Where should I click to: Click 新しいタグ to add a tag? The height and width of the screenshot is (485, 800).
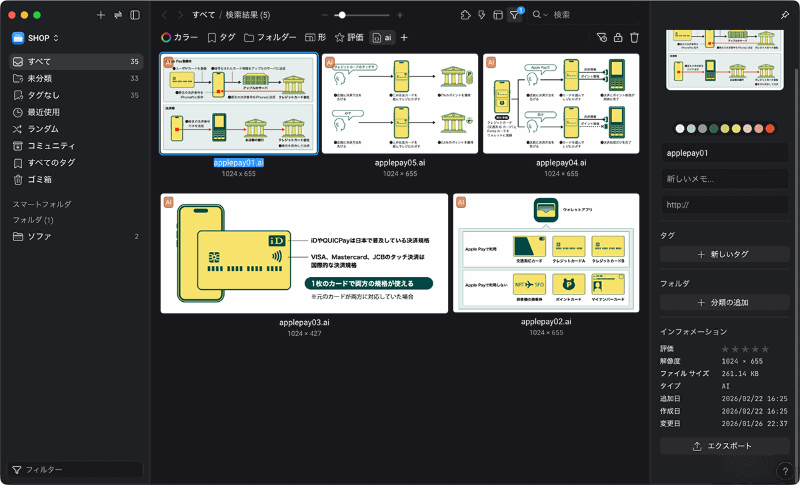tap(724, 254)
